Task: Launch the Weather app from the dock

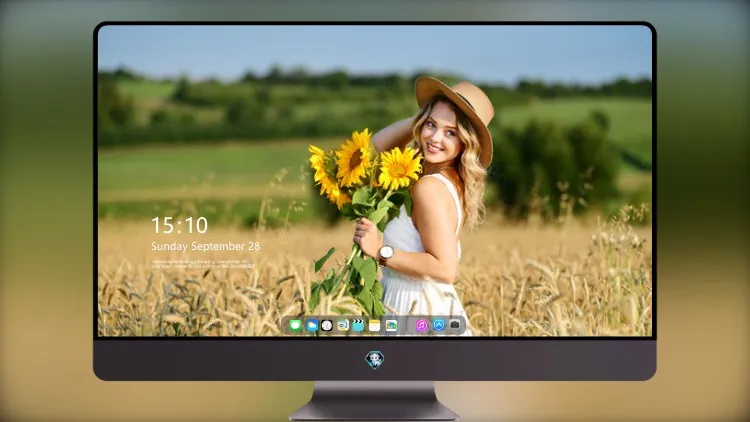Action: [x=312, y=325]
